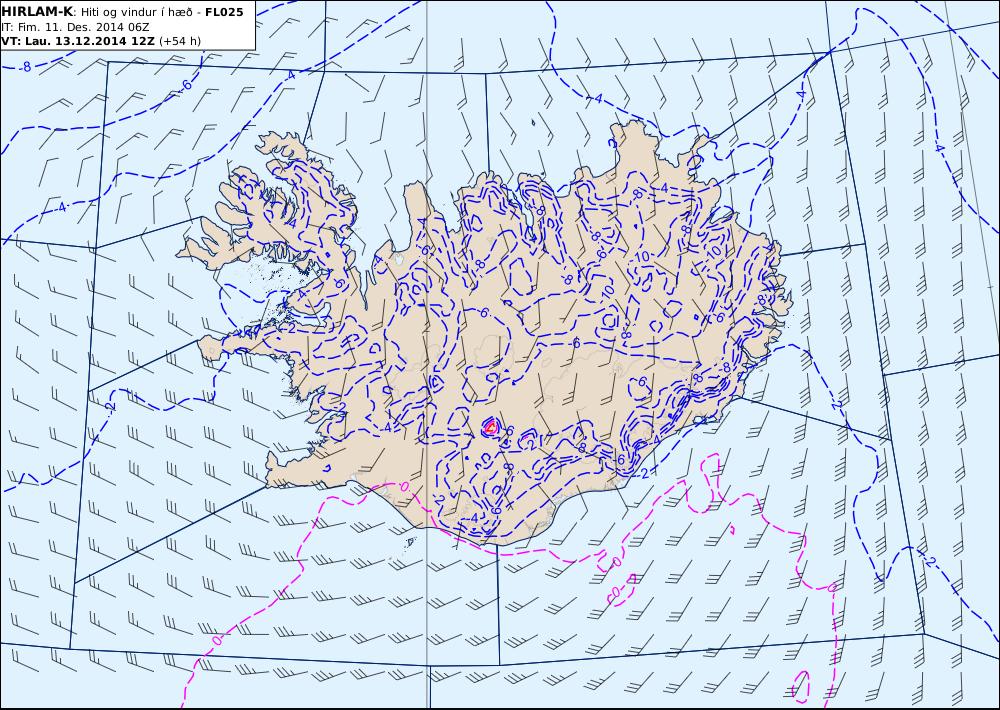
Task: Click the "FL025" flight level label
Action: click(224, 12)
